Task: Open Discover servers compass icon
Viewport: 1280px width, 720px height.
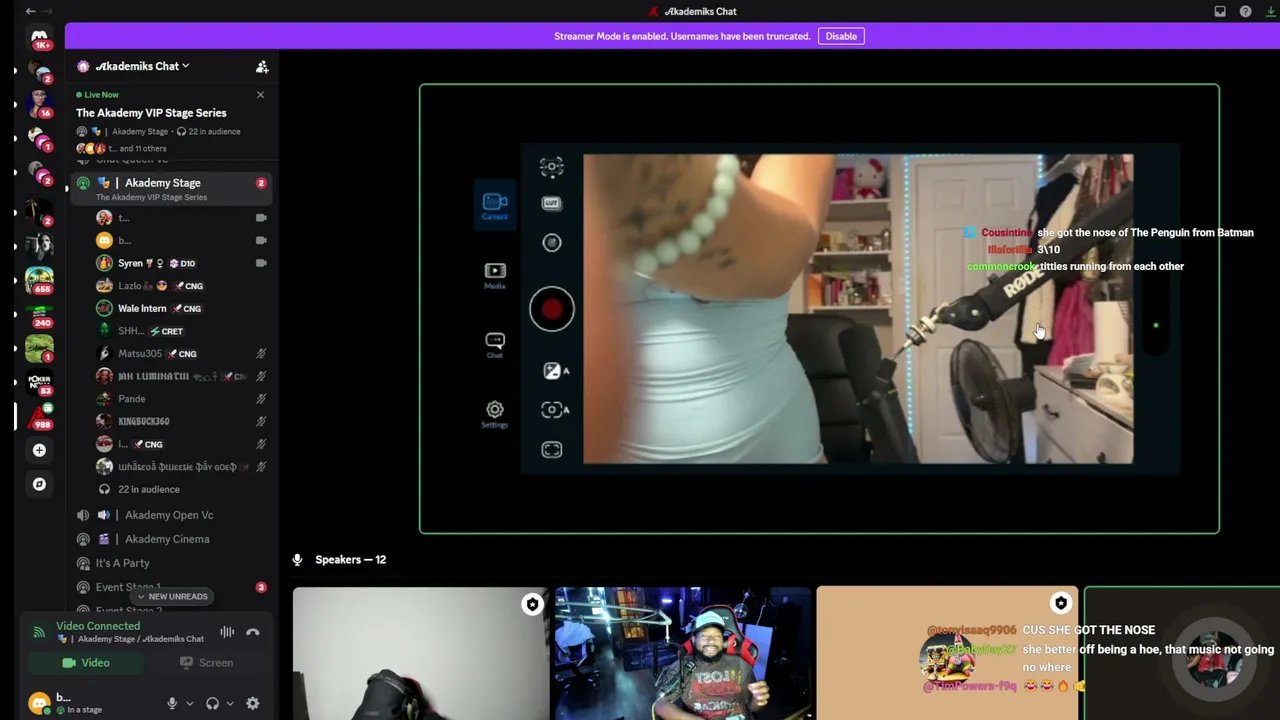Action: pyautogui.click(x=39, y=484)
